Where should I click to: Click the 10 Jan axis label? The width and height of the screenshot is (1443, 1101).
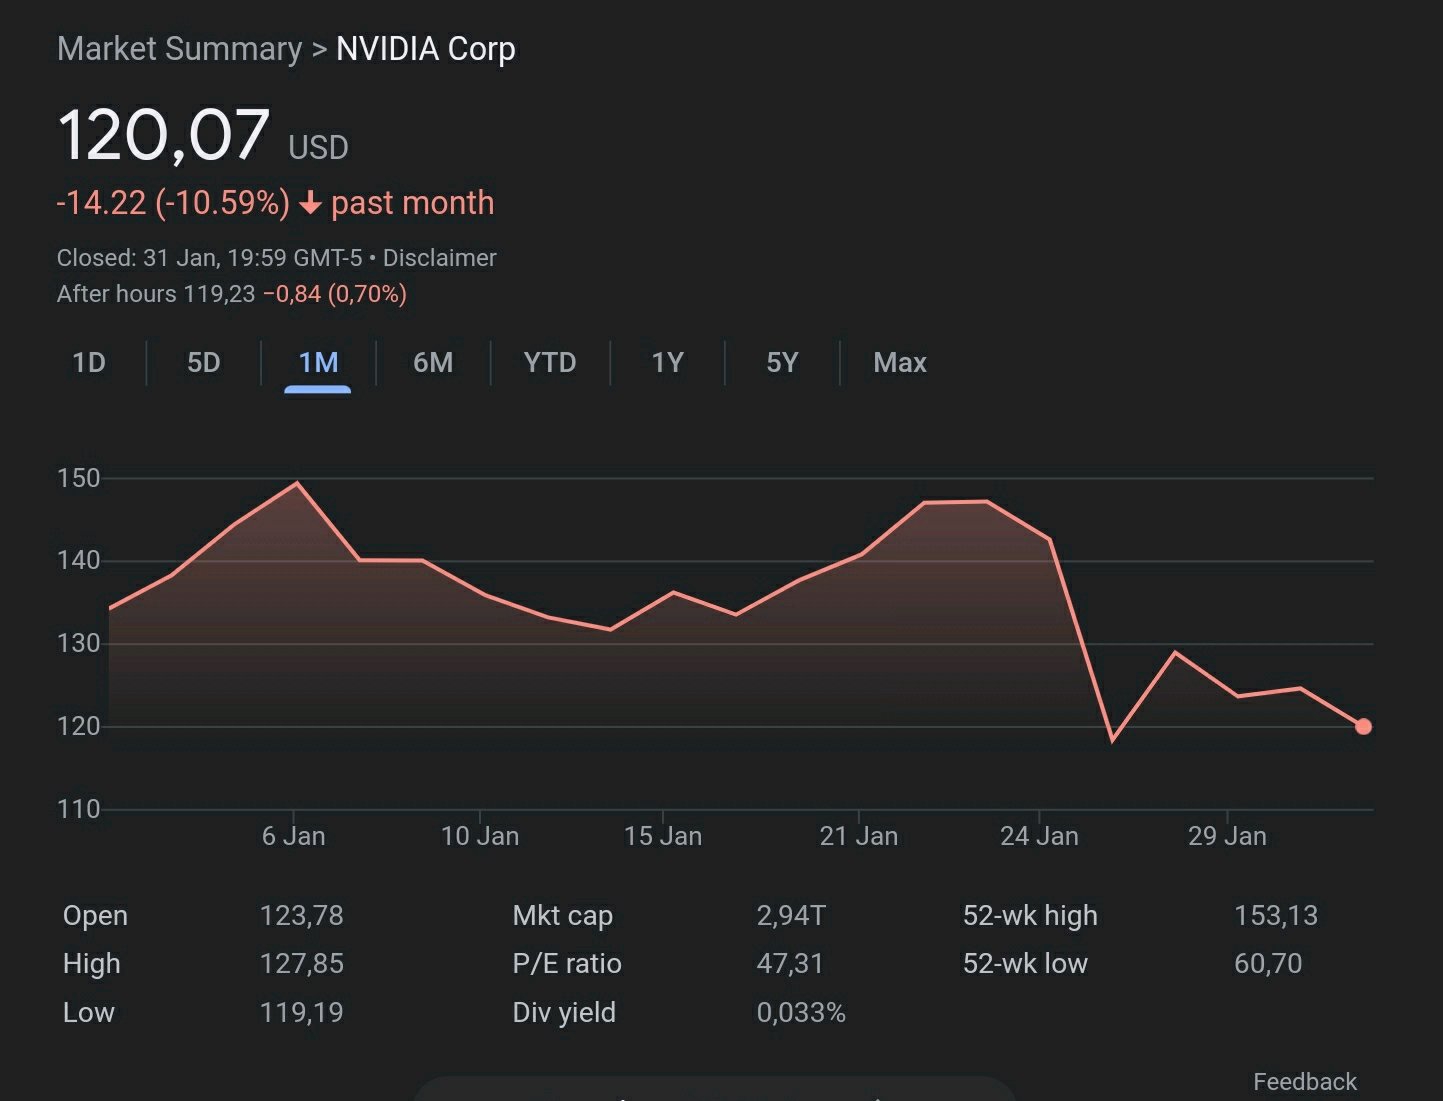click(x=480, y=836)
